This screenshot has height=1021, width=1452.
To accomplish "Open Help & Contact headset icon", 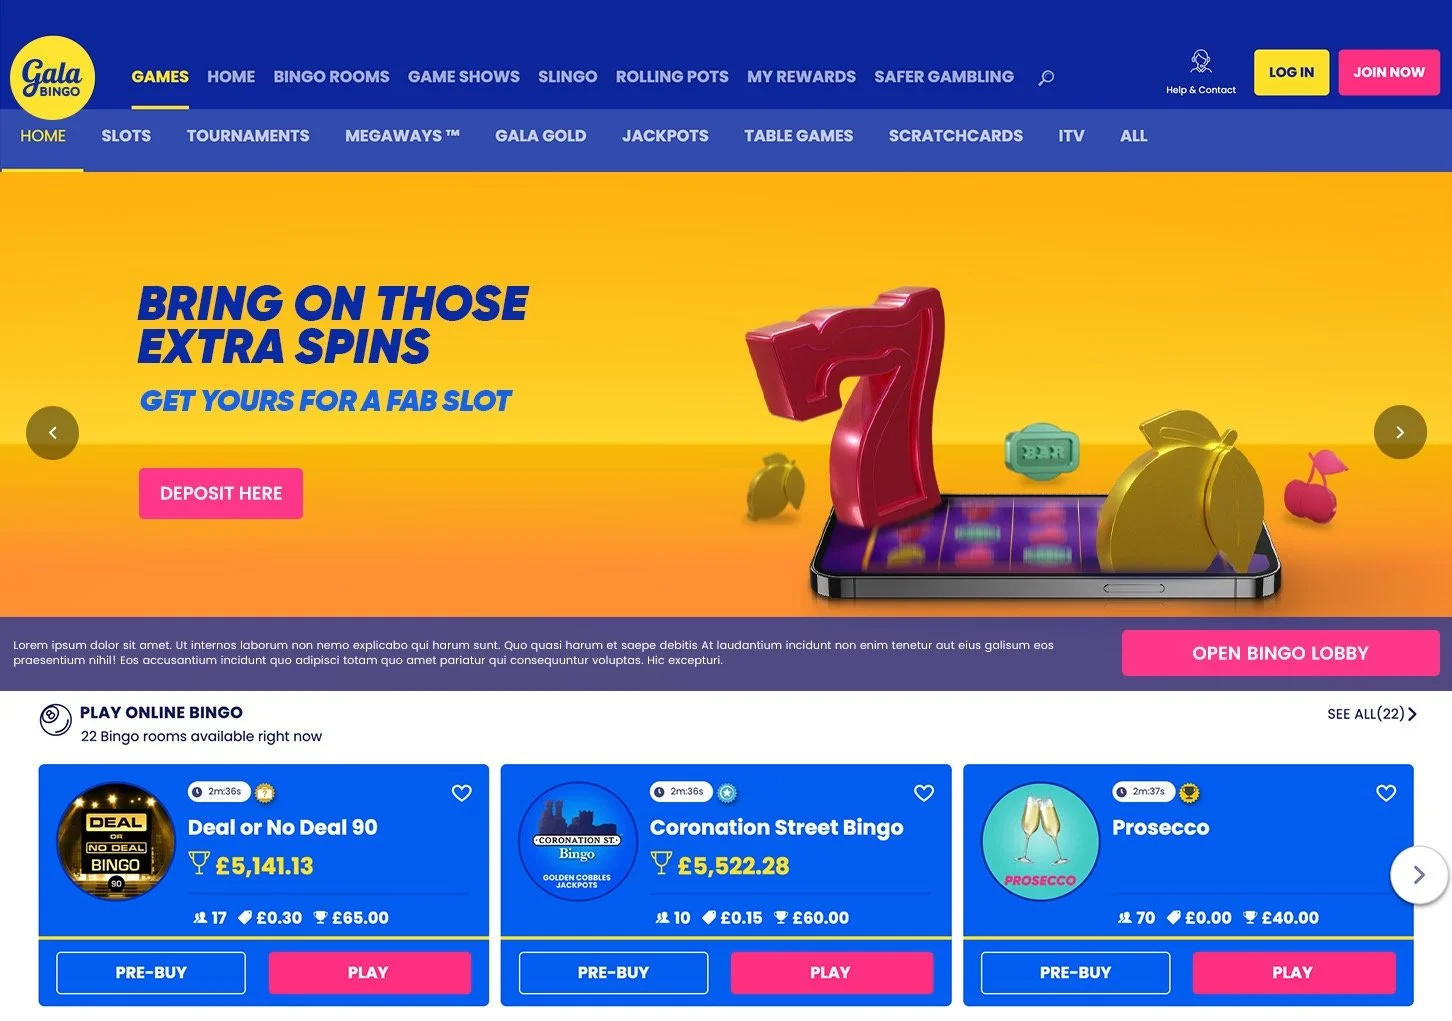I will pos(1201,62).
